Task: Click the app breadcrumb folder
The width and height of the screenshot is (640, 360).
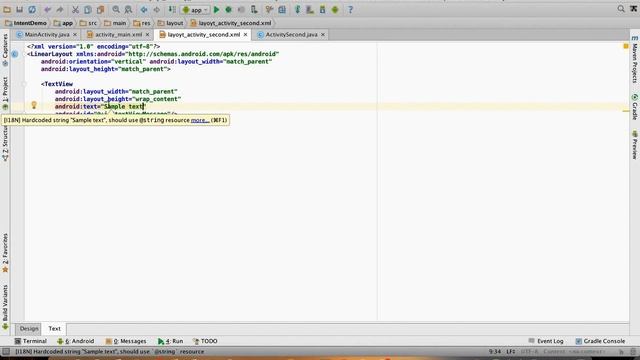Action: click(x=63, y=23)
